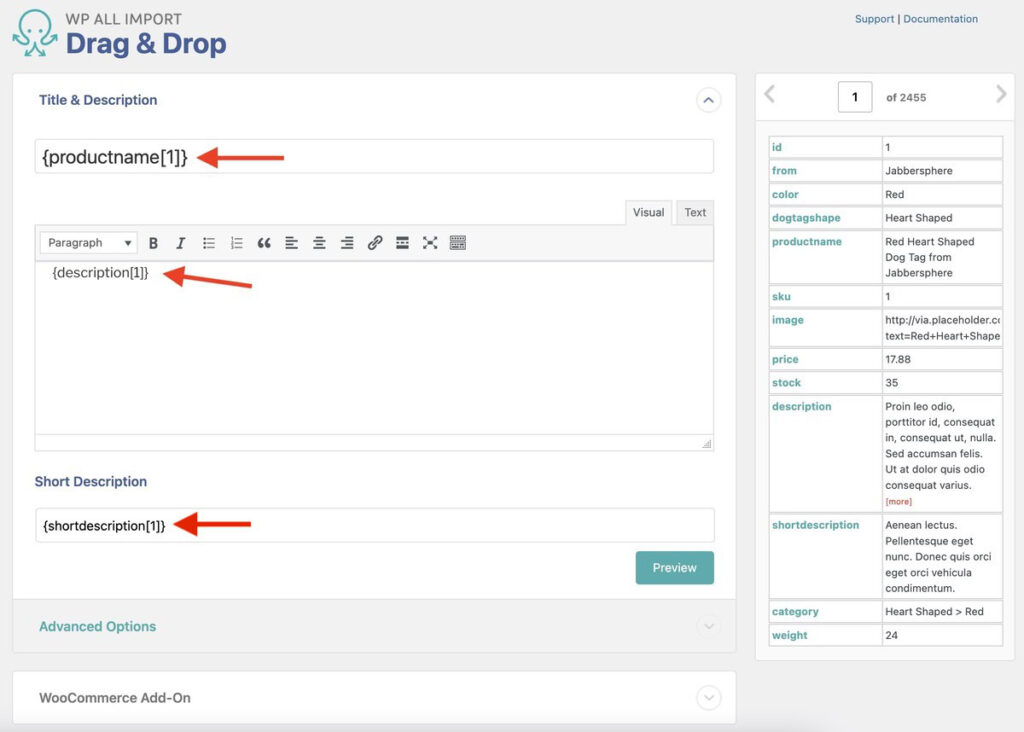
Task: Select the dogtagshape field label
Action: (x=806, y=217)
